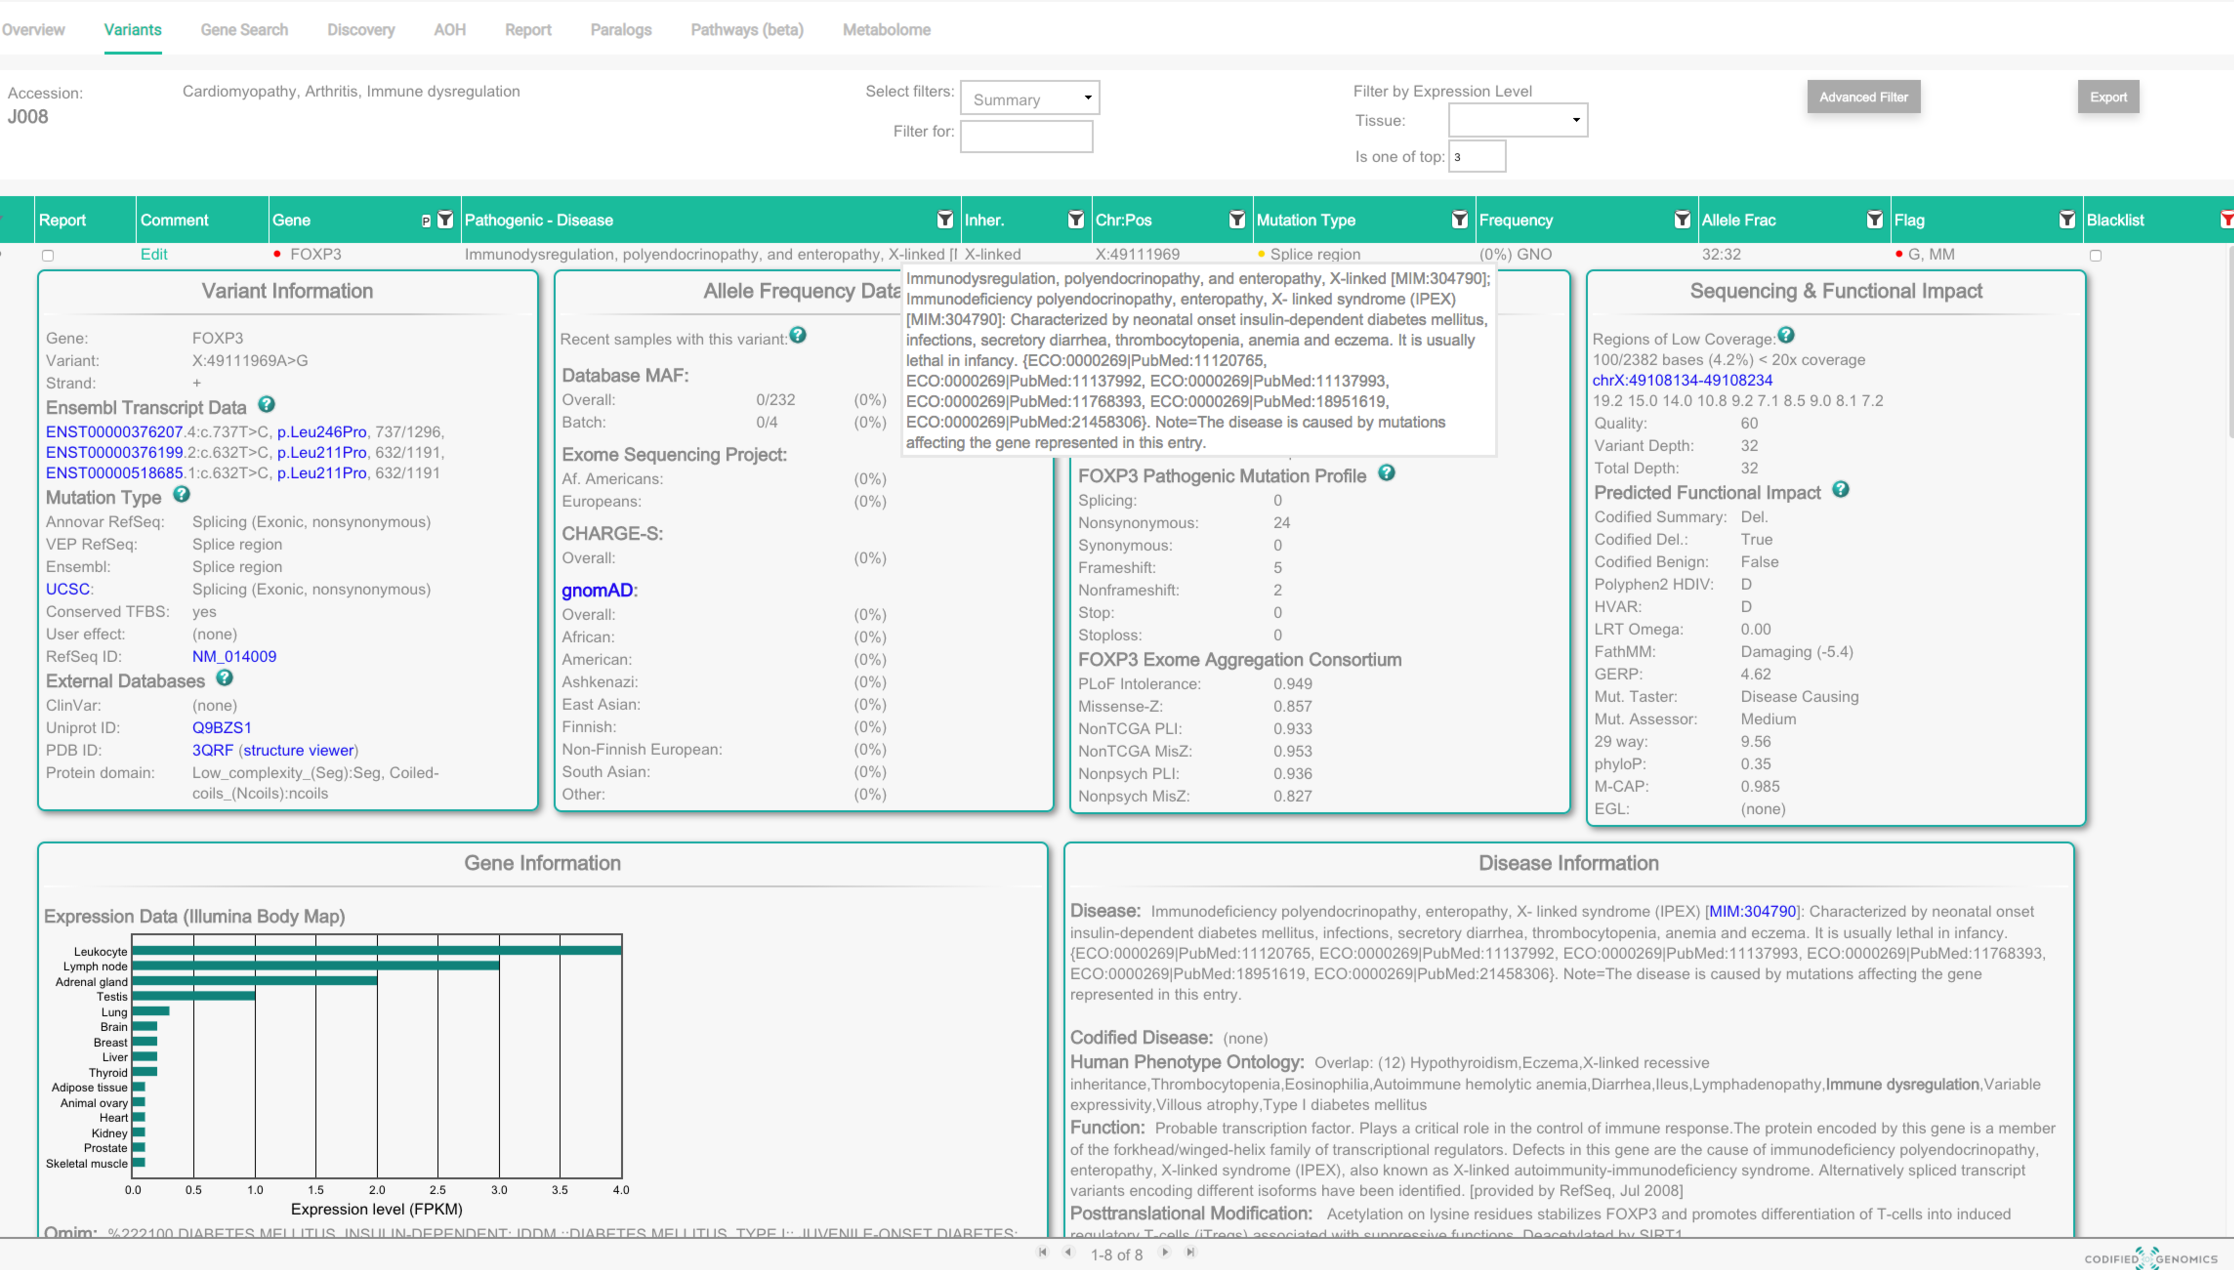Click Edit comment link for FOXP3
The width and height of the screenshot is (2234, 1270).
click(153, 254)
